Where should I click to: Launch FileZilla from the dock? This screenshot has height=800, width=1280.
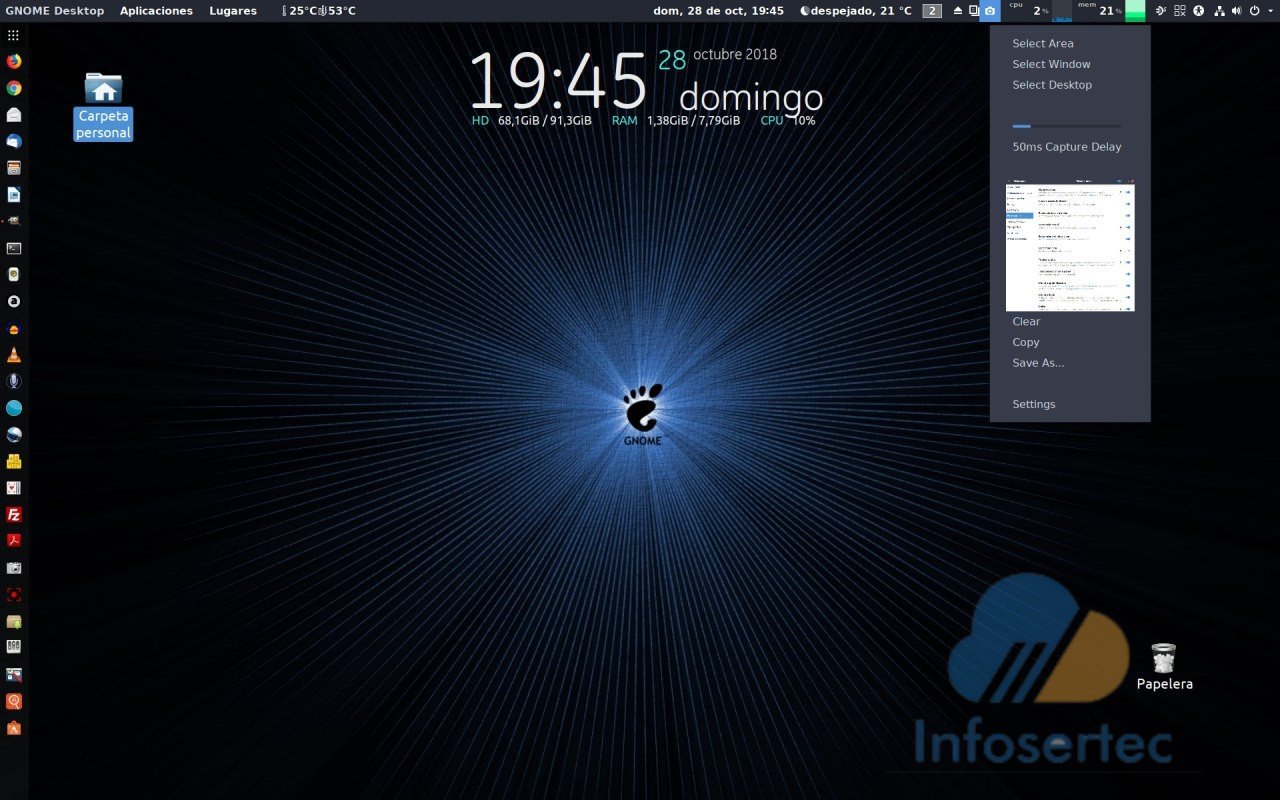14,515
